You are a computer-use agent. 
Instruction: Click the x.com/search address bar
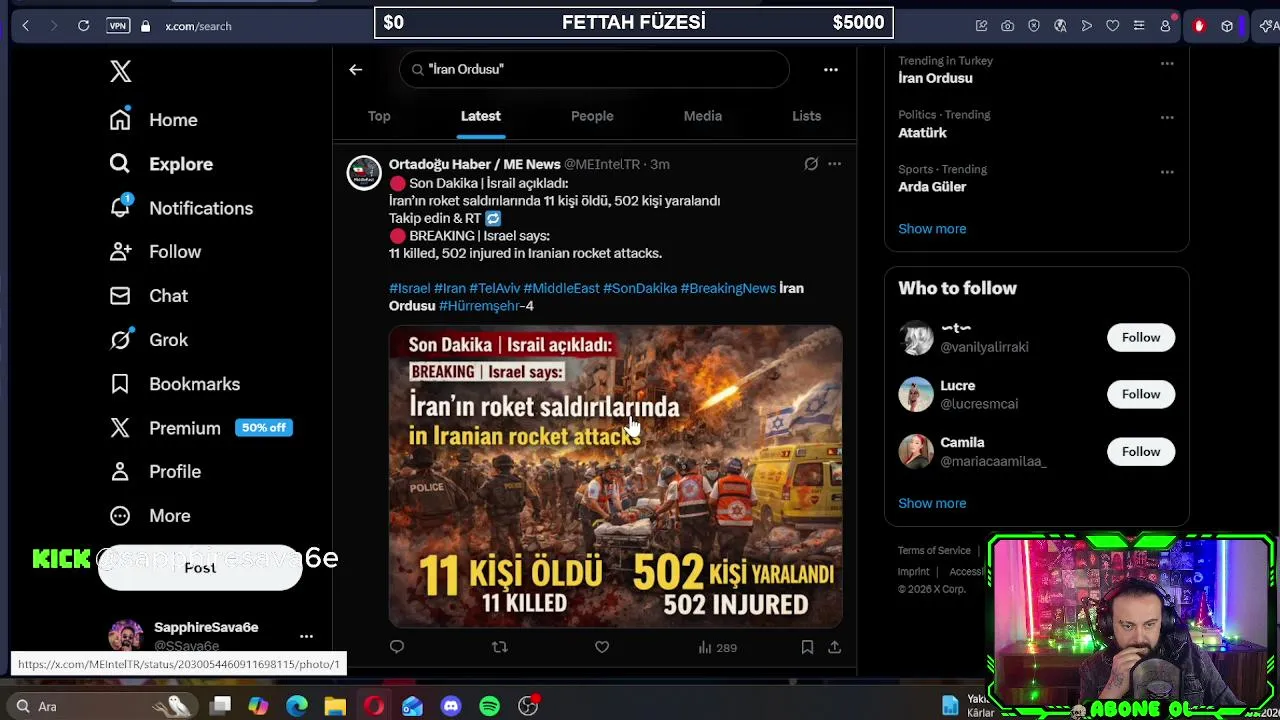pos(198,26)
